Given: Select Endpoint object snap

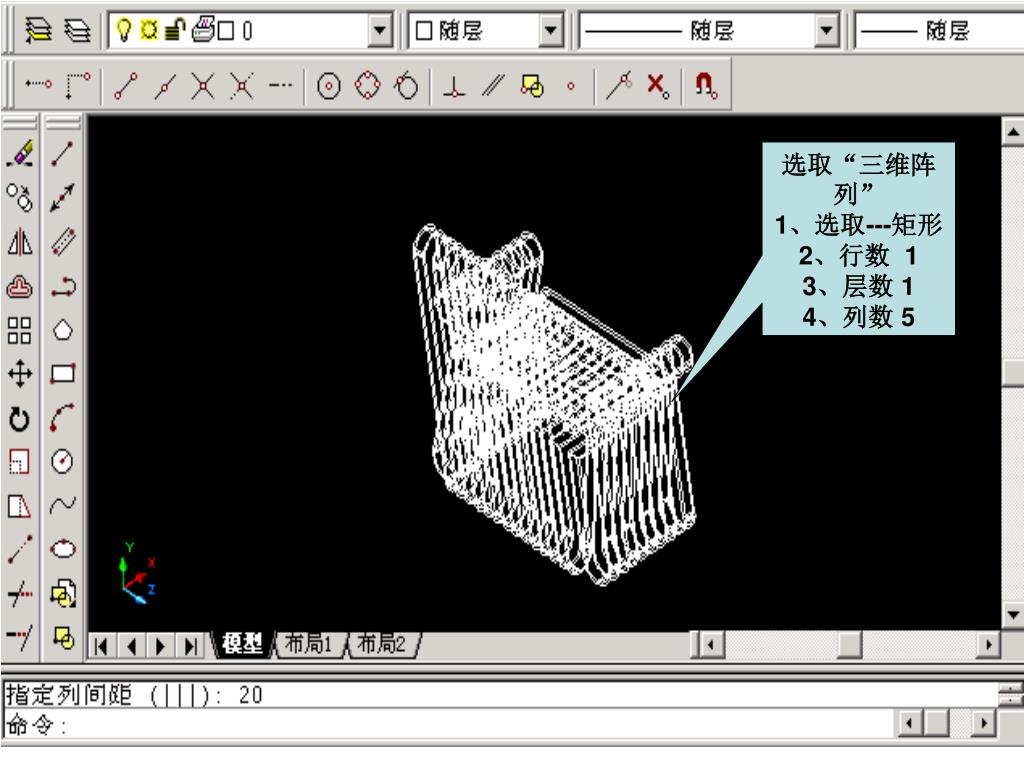Looking at the screenshot, I should pyautogui.click(x=125, y=86).
